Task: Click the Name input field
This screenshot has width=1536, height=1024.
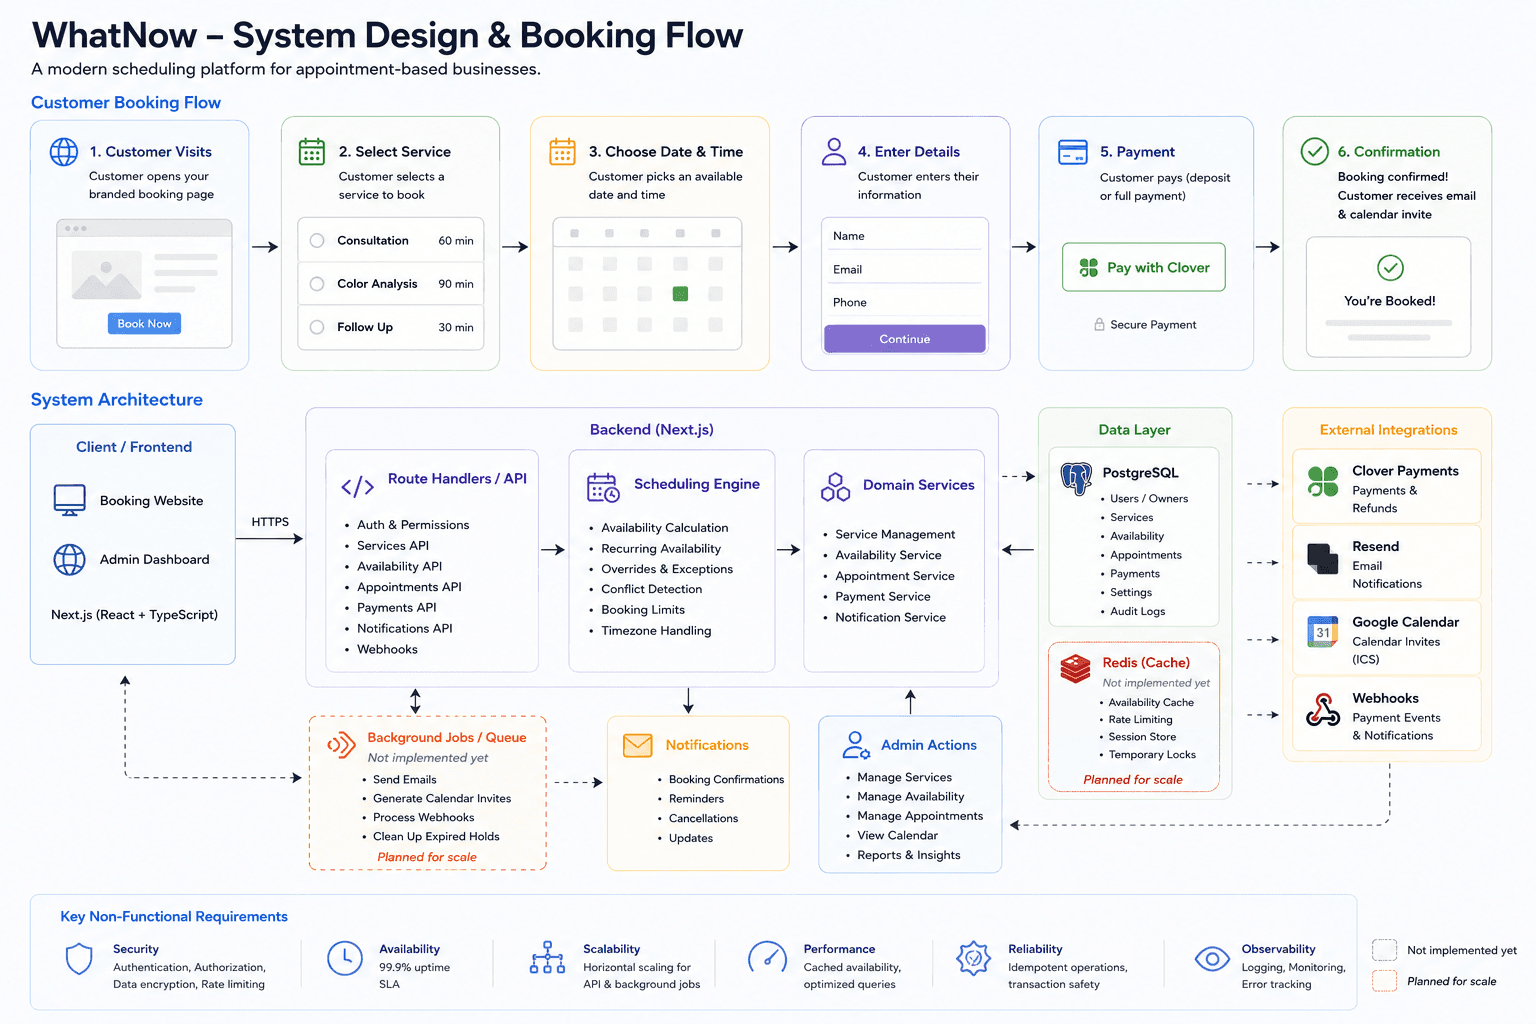Action: (905, 236)
